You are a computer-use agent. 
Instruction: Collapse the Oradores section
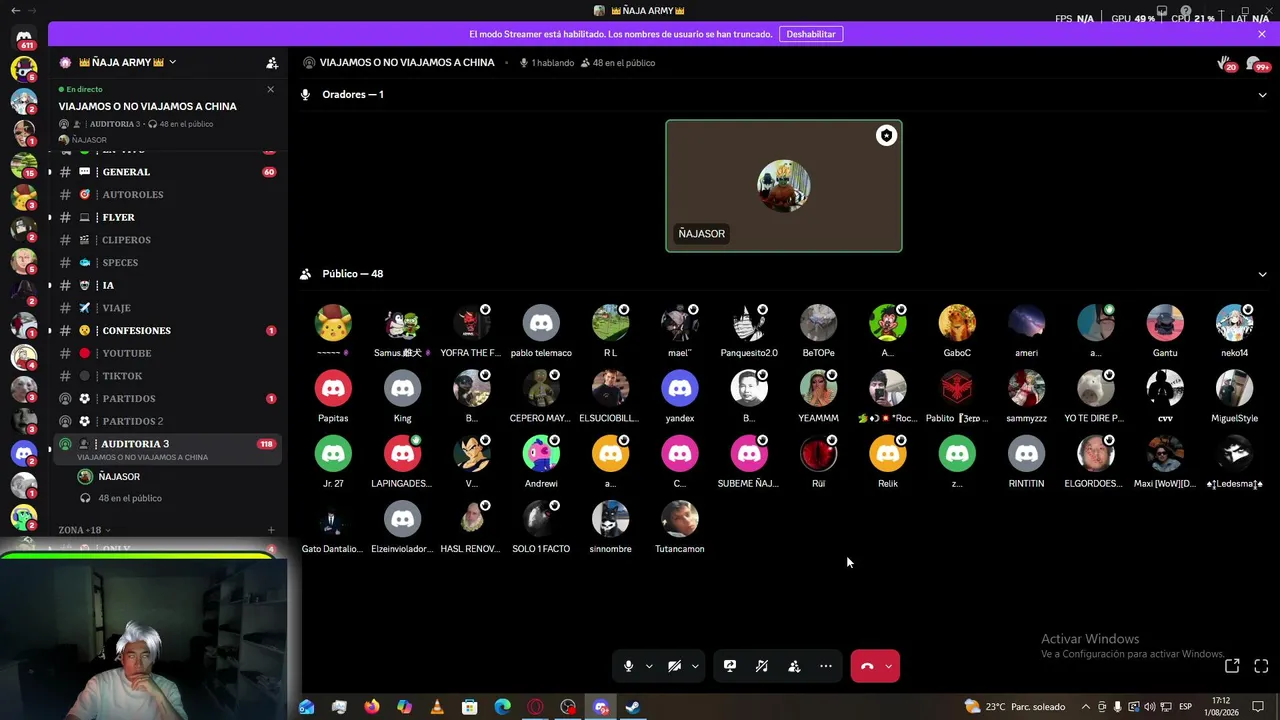(1262, 95)
